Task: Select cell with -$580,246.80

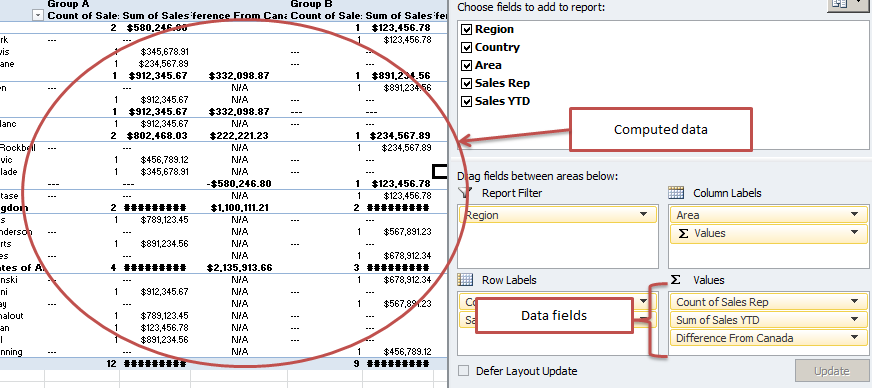Action: coord(239,184)
